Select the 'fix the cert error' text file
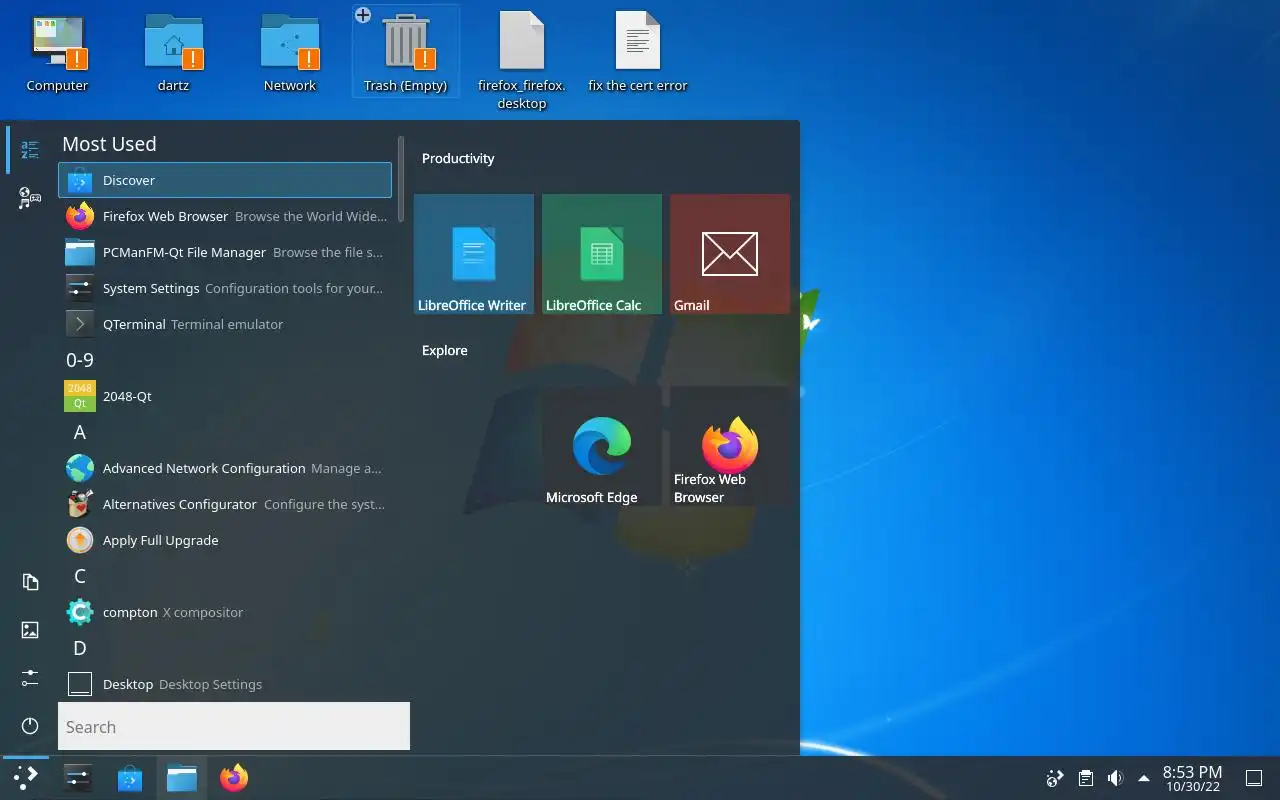The image size is (1280, 800). [638, 52]
